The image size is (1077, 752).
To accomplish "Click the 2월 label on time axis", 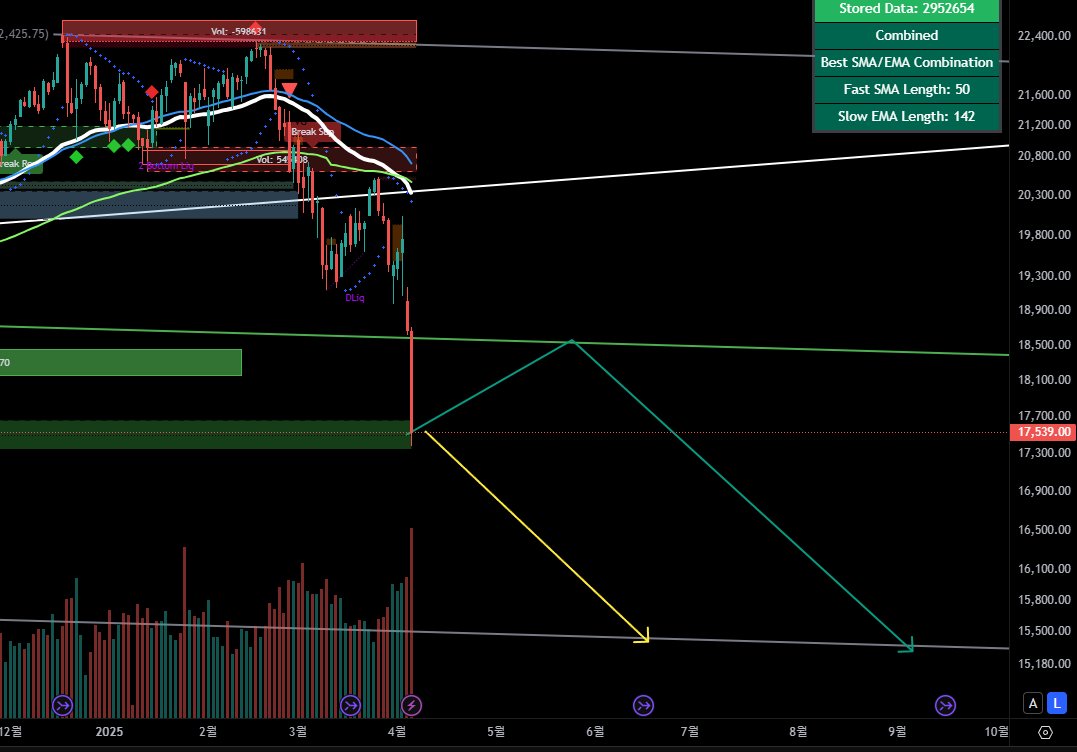I will (x=208, y=731).
